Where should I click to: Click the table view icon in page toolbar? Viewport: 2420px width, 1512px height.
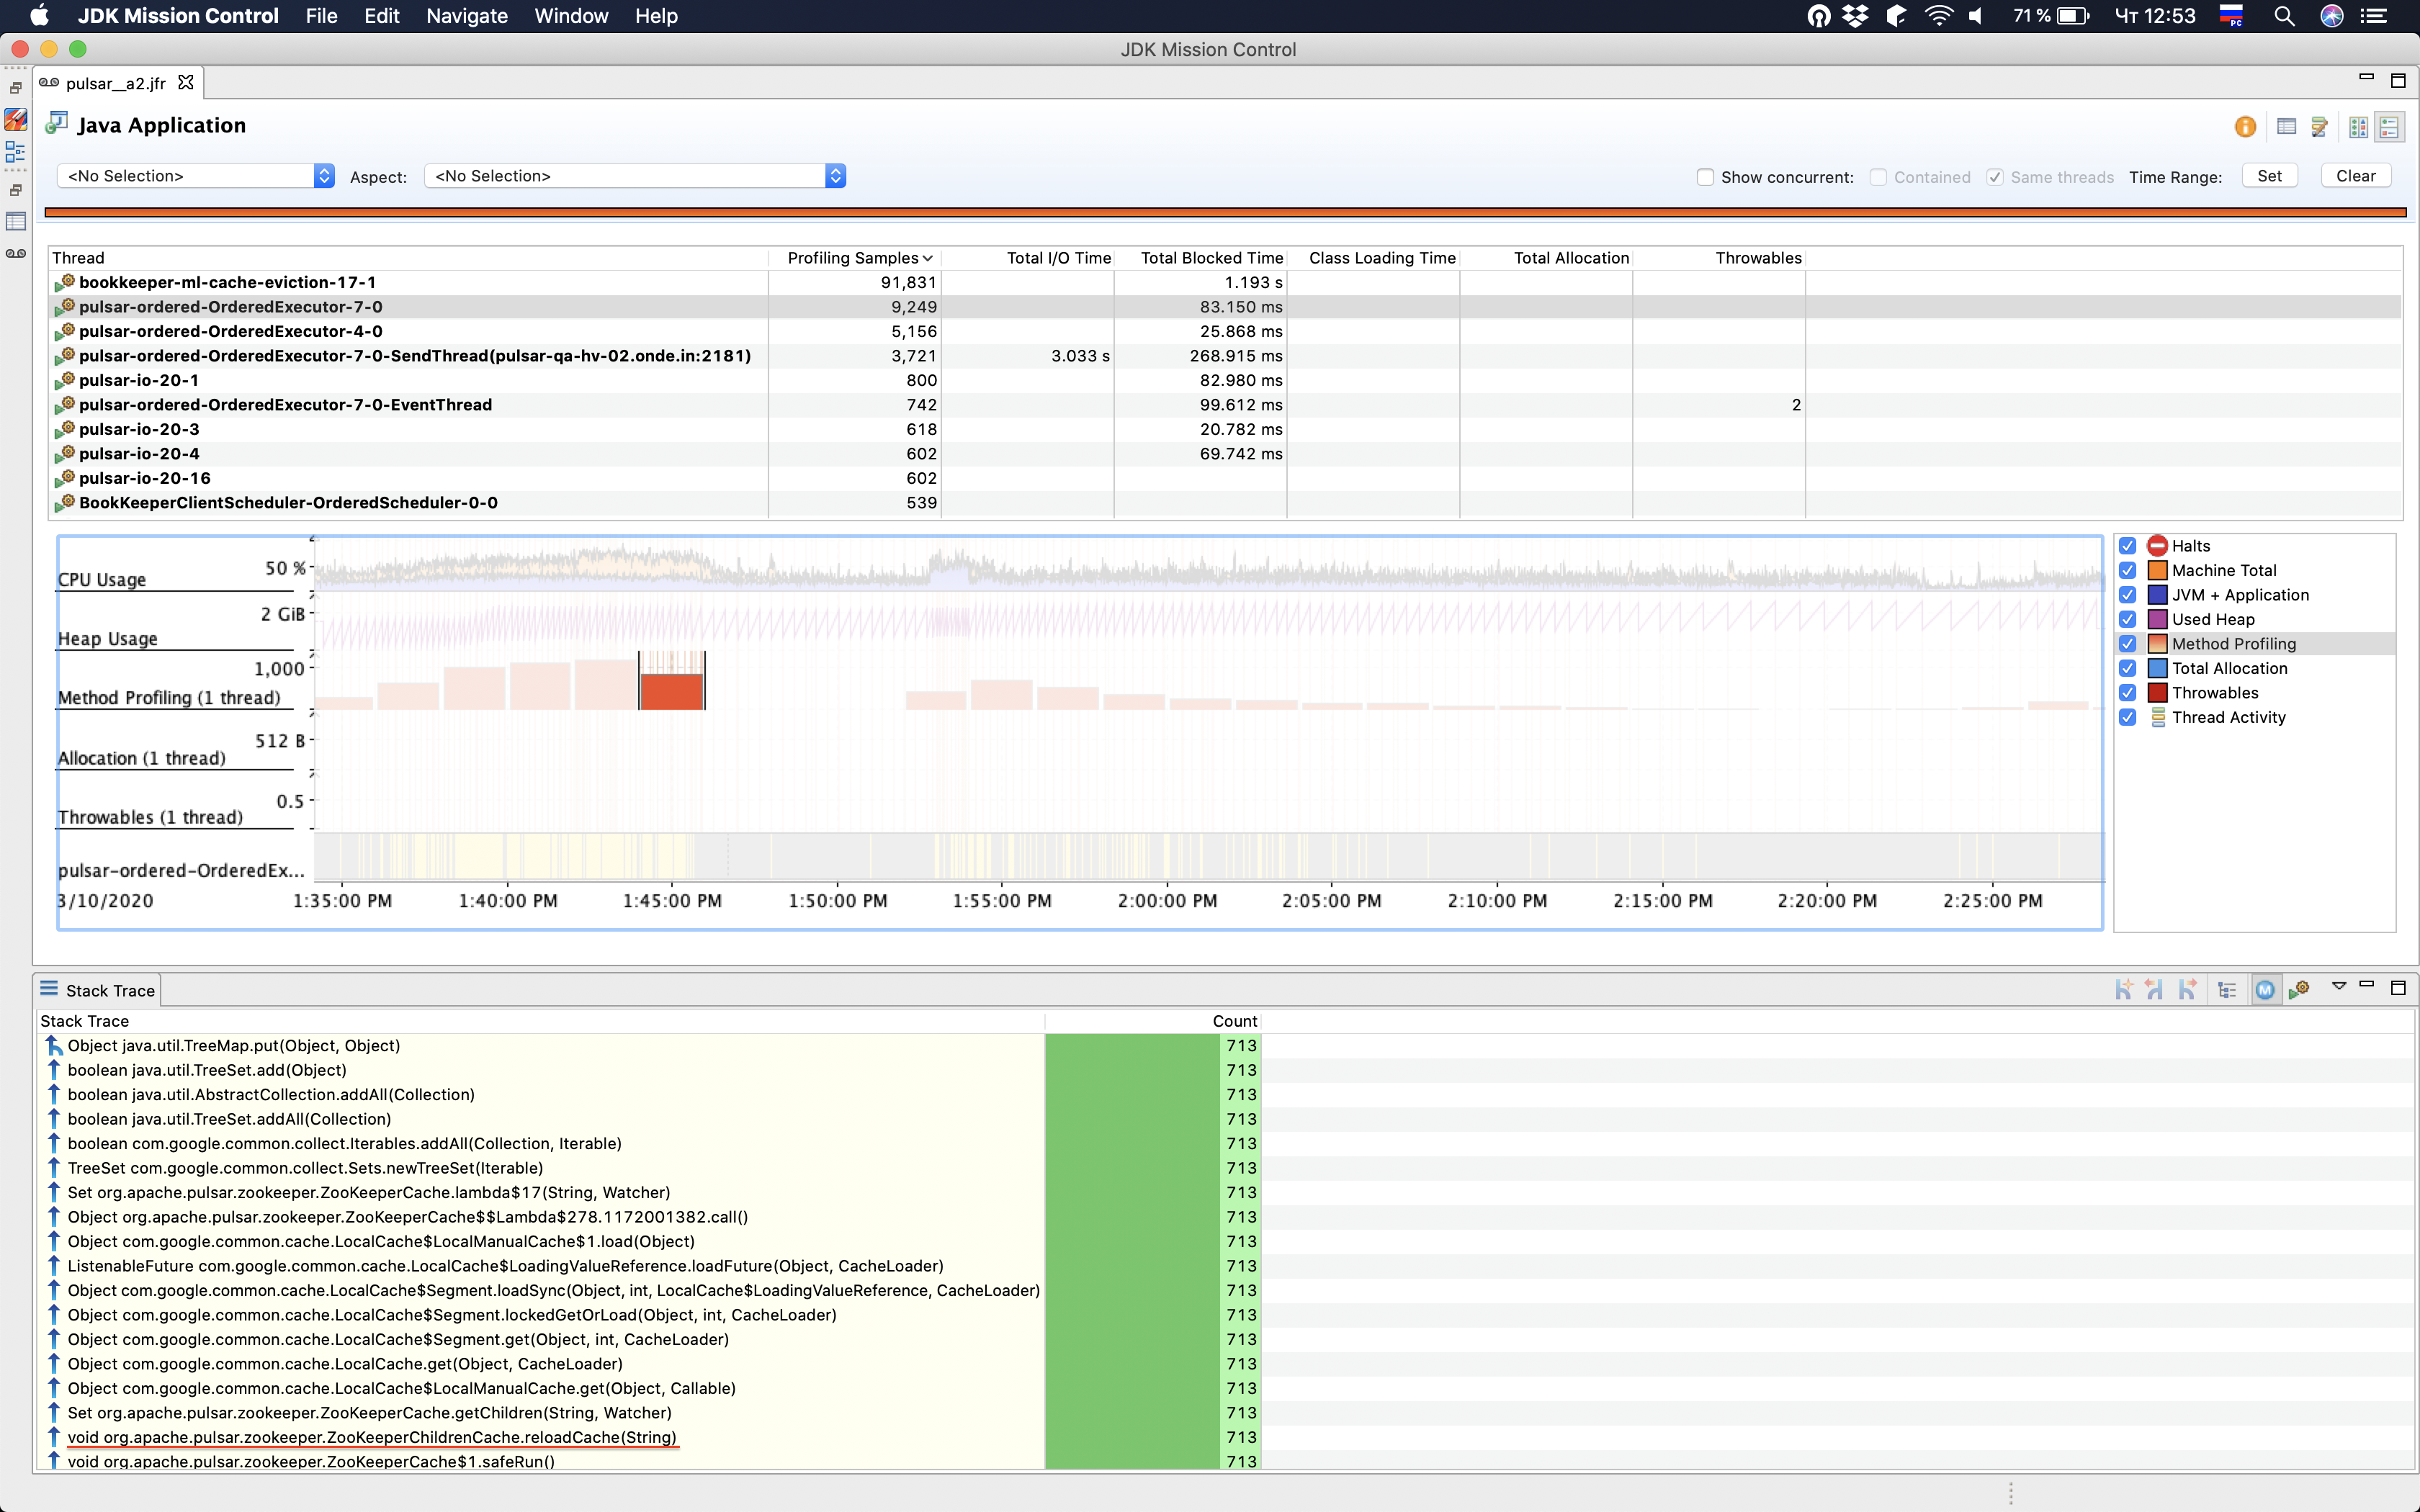click(2286, 126)
